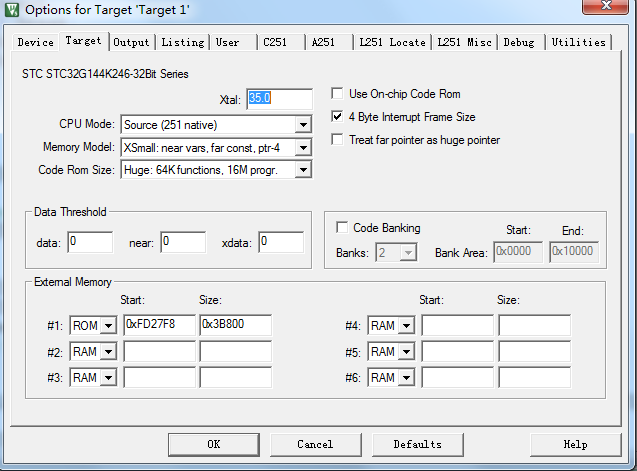Open the Memory Model dropdown
The height and width of the screenshot is (471, 637).
303,148
